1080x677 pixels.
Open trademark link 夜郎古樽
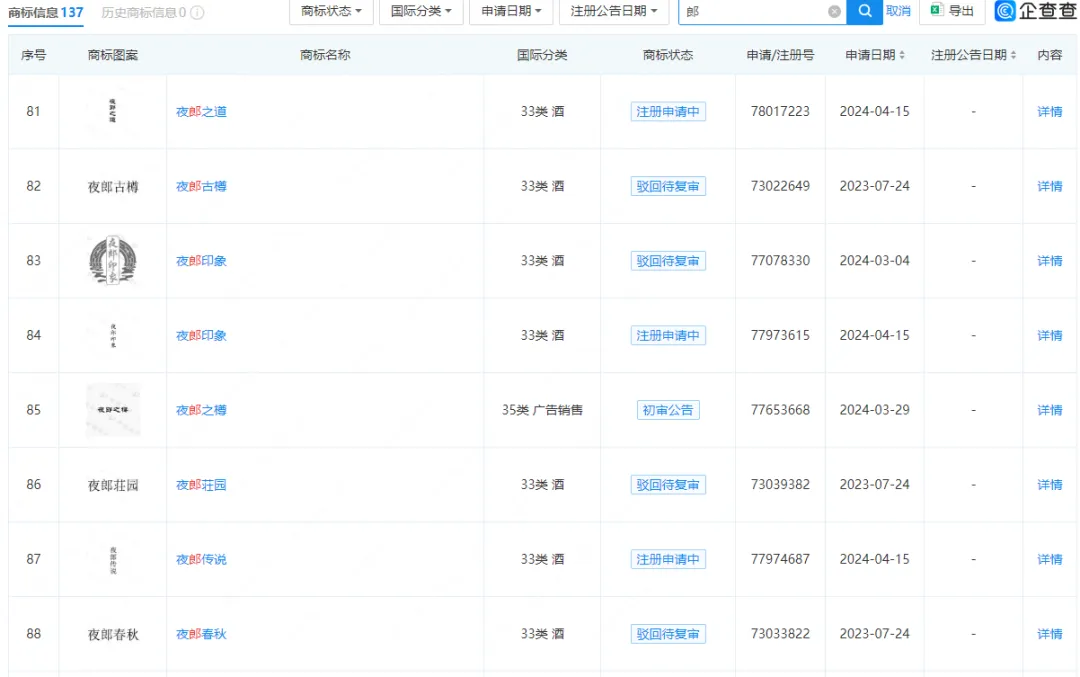click(201, 186)
